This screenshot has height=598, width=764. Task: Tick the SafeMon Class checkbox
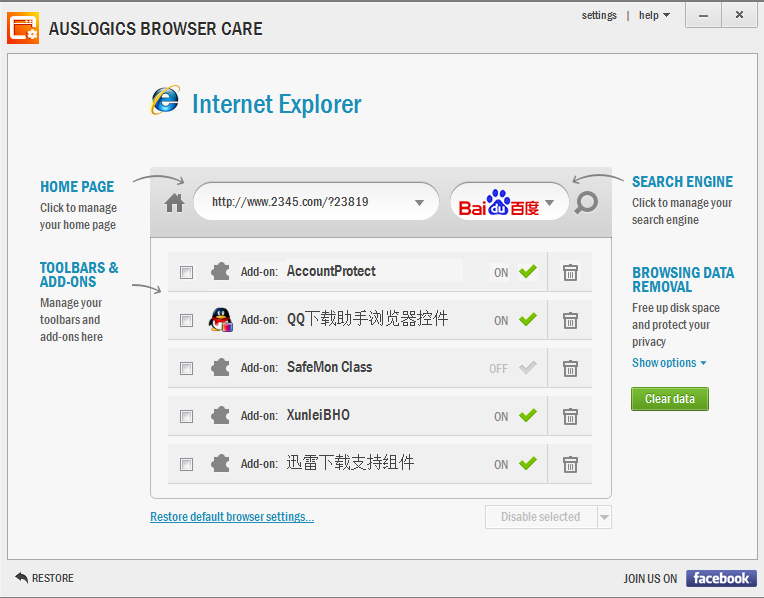click(186, 368)
